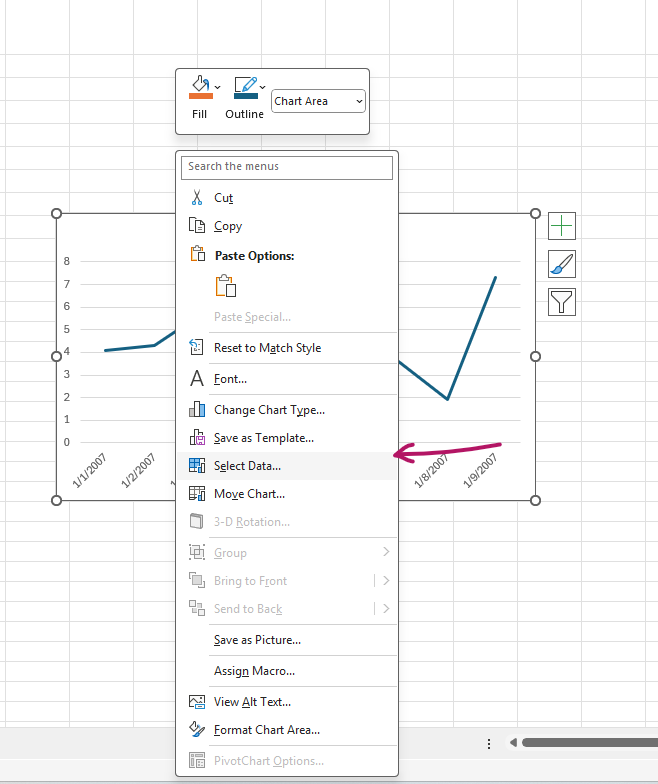
Task: Click the bottom-left chart resize handle
Action: [x=56, y=500]
